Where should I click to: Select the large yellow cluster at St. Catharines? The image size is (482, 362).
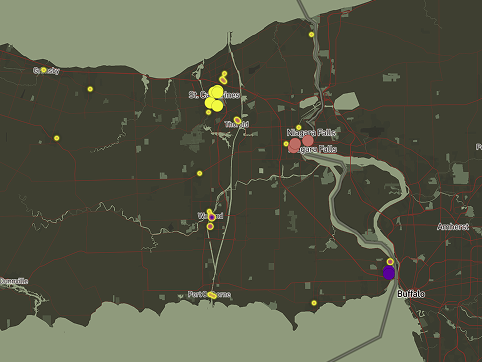tap(214, 99)
